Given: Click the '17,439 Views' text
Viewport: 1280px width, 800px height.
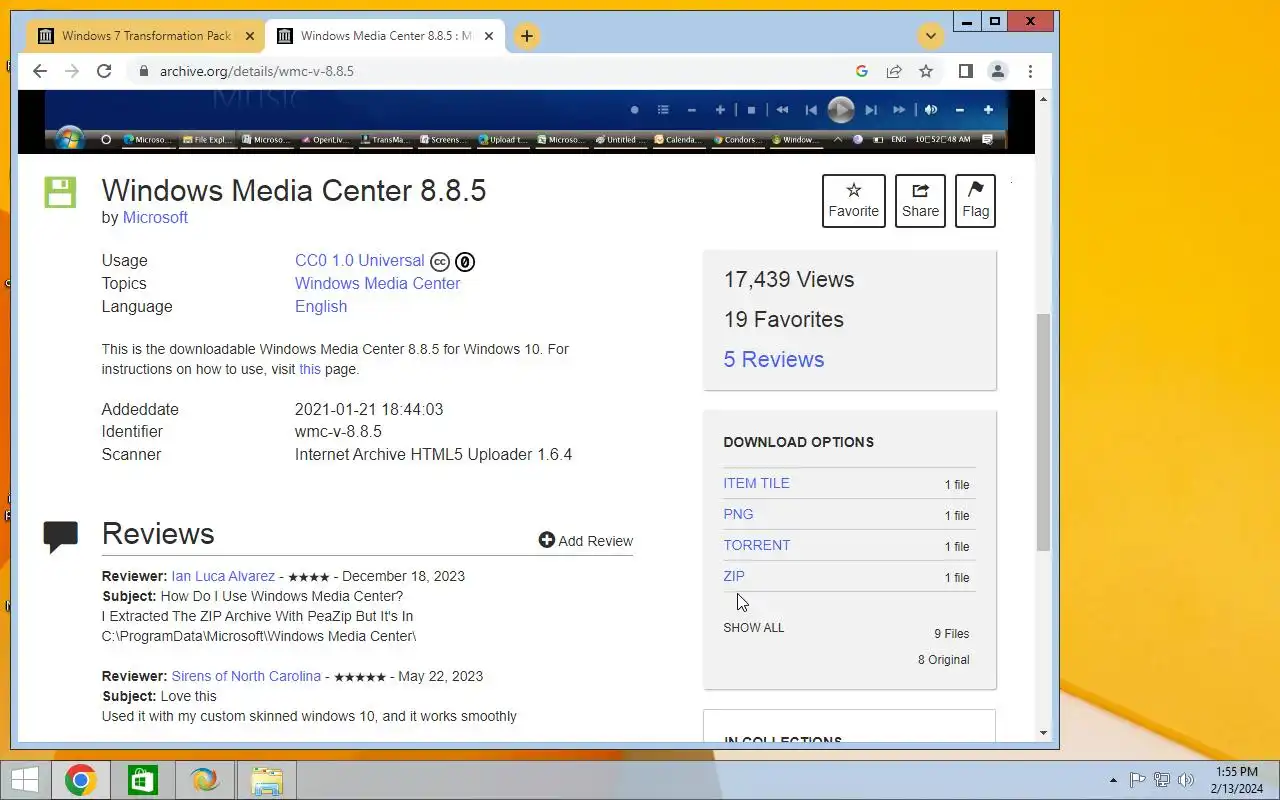Looking at the screenshot, I should pos(789,280).
